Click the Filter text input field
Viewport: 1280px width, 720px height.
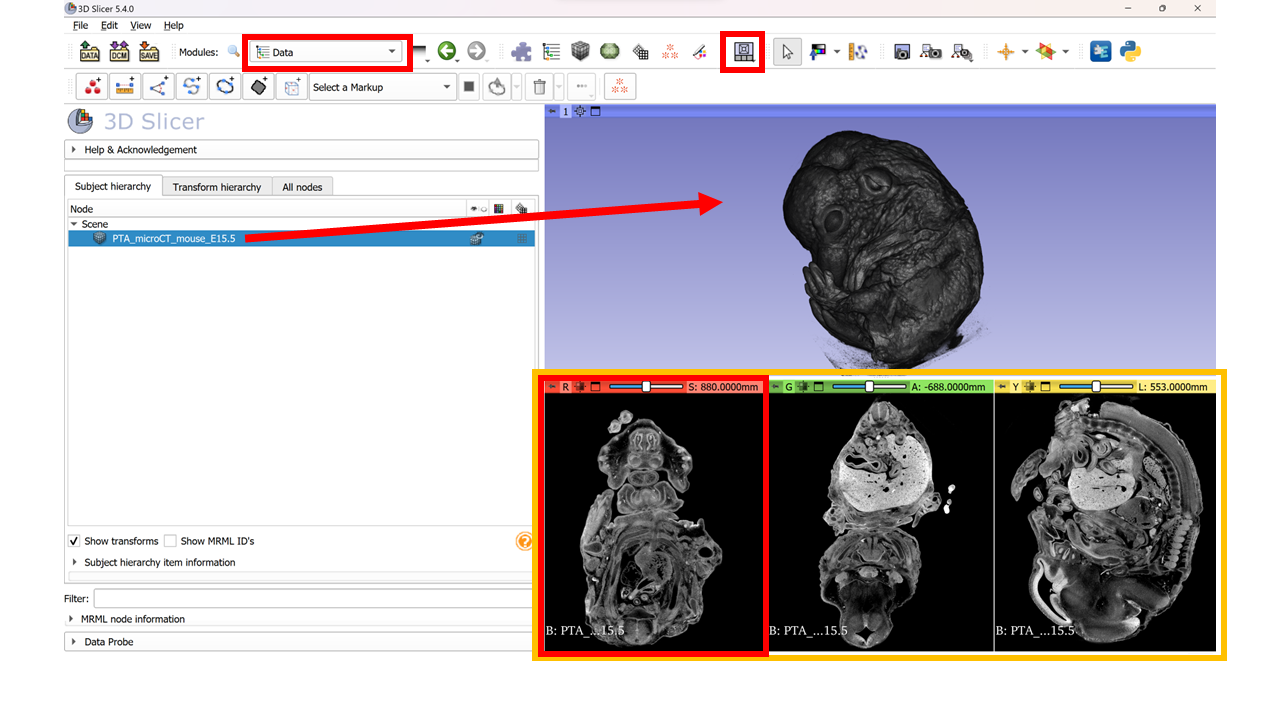(x=314, y=598)
